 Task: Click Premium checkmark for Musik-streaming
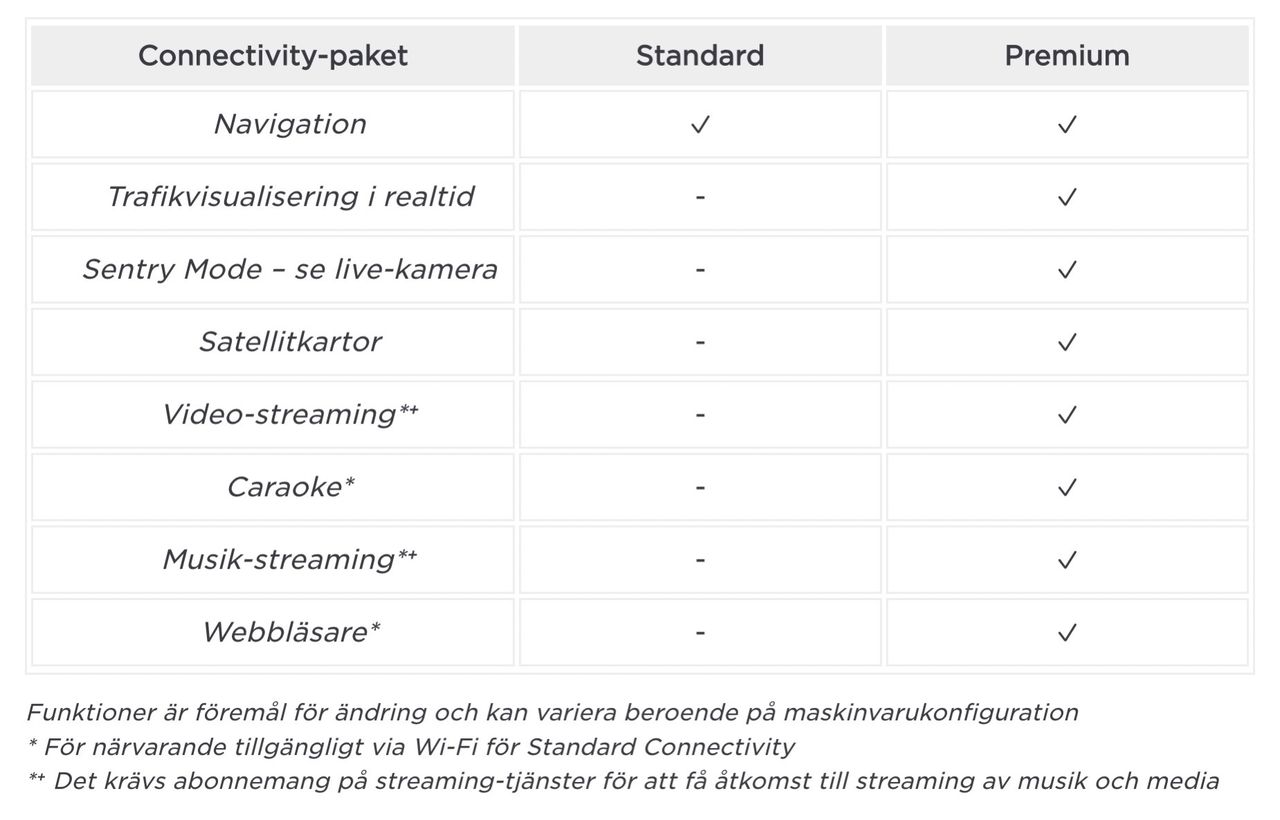[1067, 560]
